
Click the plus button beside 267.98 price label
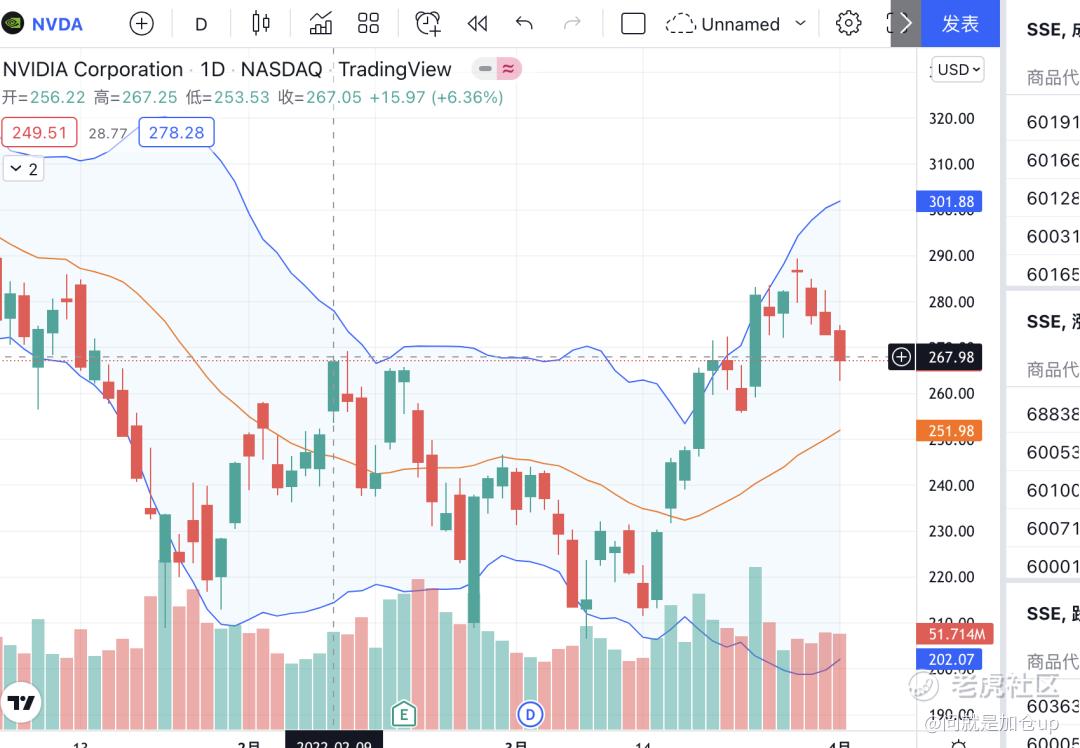[901, 357]
